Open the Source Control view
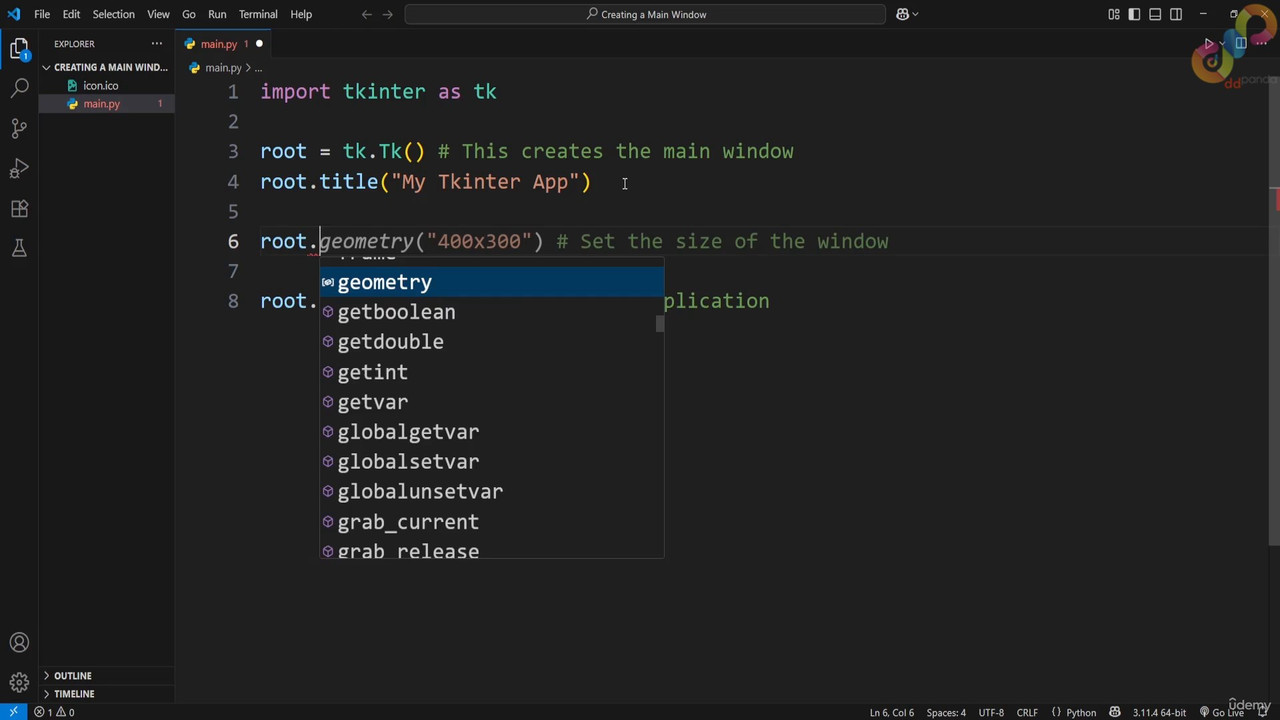Viewport: 1280px width, 720px height. tap(19, 128)
